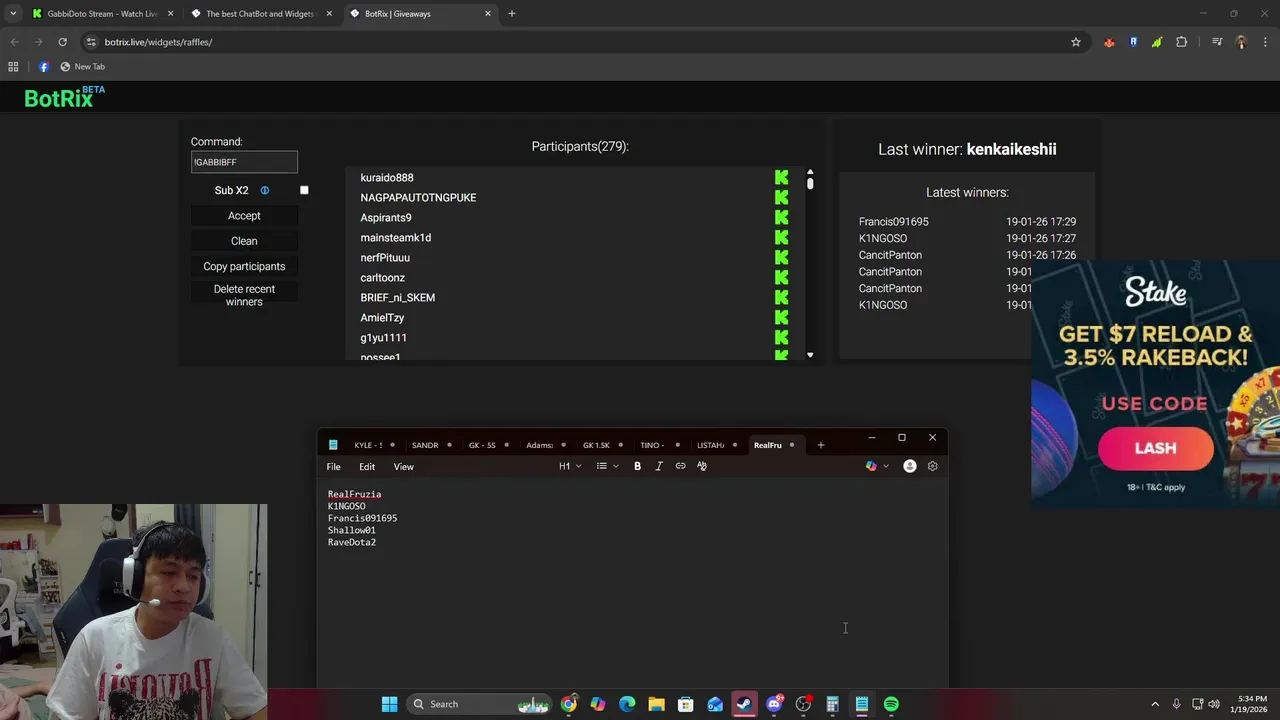
Task: Open the New Tab bookmark
Action: 82,67
